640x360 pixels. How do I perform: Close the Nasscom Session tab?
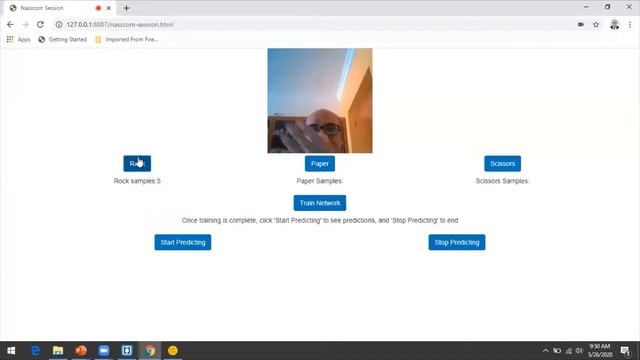[109, 8]
